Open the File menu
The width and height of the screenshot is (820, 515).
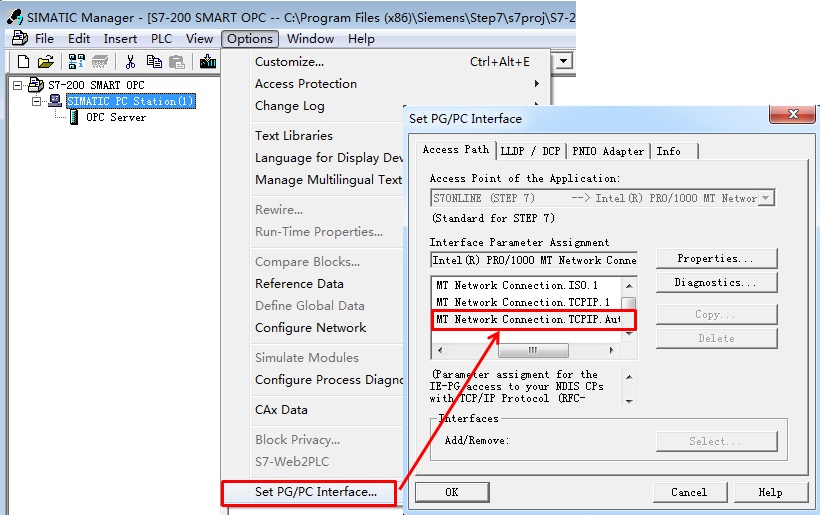[x=44, y=39]
